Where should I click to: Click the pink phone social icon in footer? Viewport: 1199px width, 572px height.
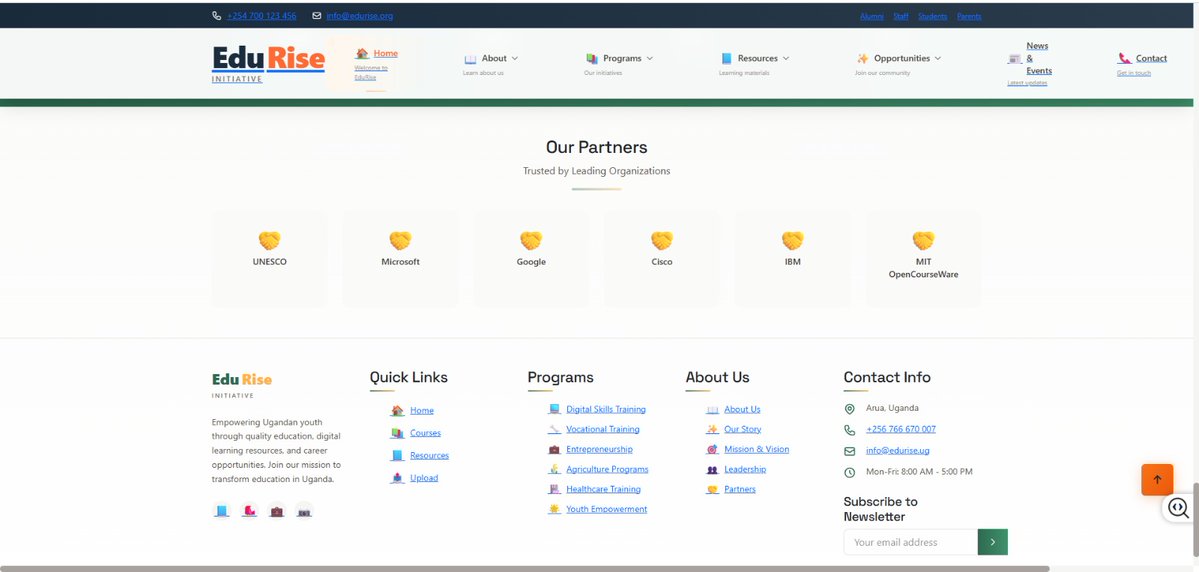[249, 511]
